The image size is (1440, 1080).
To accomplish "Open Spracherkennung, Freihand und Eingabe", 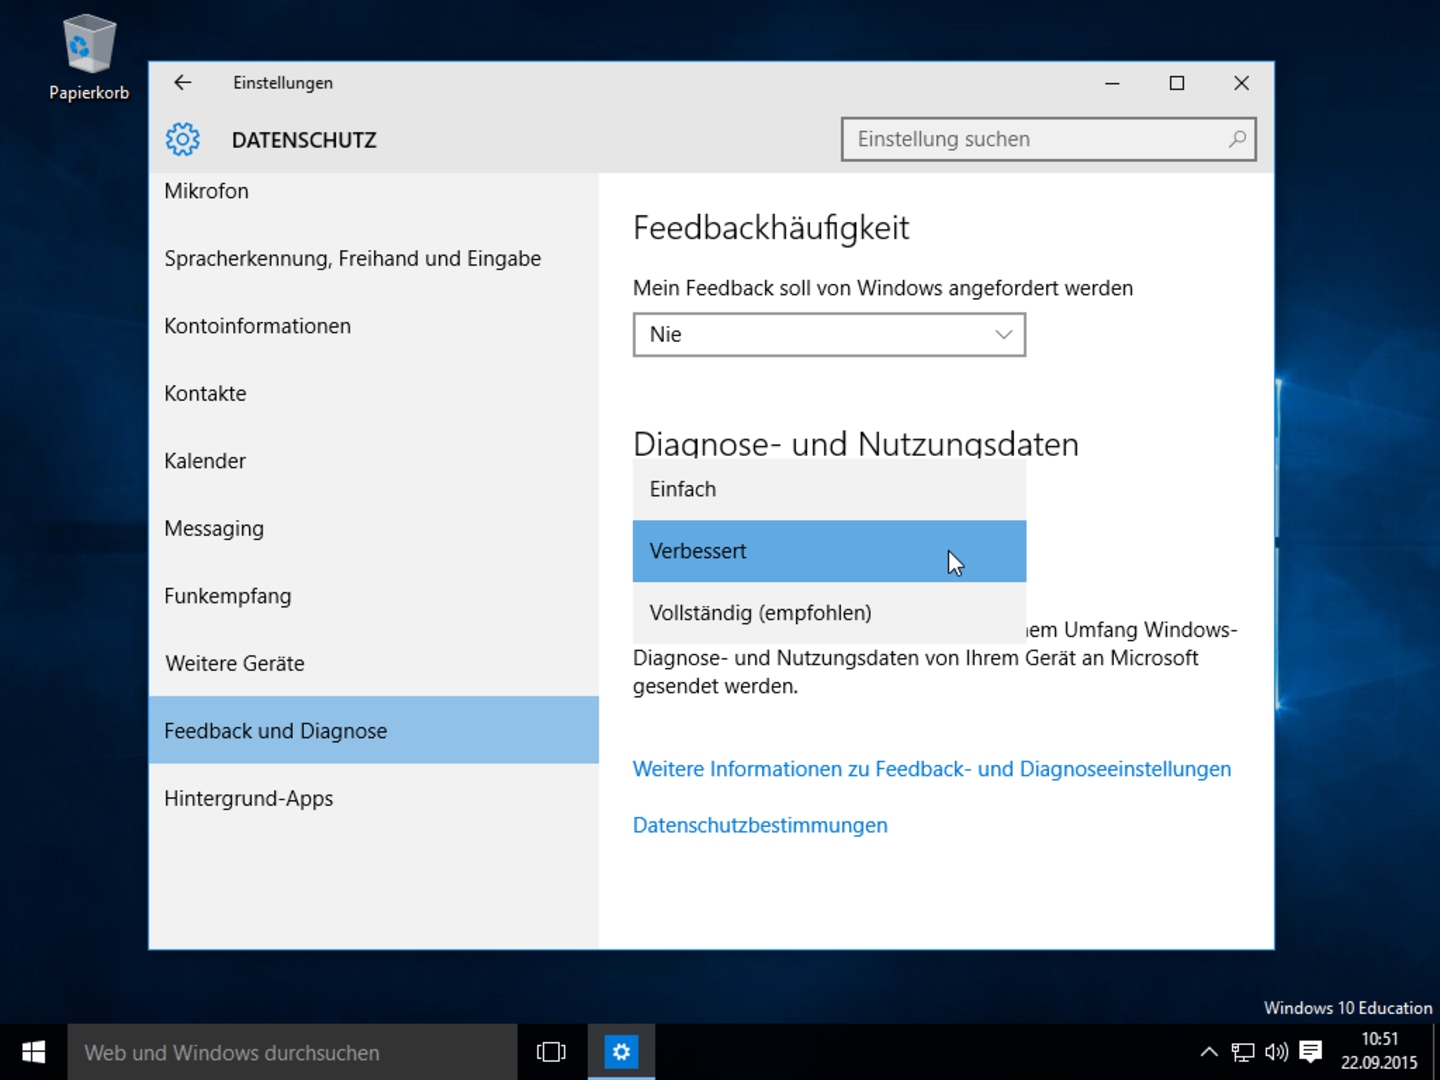I will click(x=374, y=258).
